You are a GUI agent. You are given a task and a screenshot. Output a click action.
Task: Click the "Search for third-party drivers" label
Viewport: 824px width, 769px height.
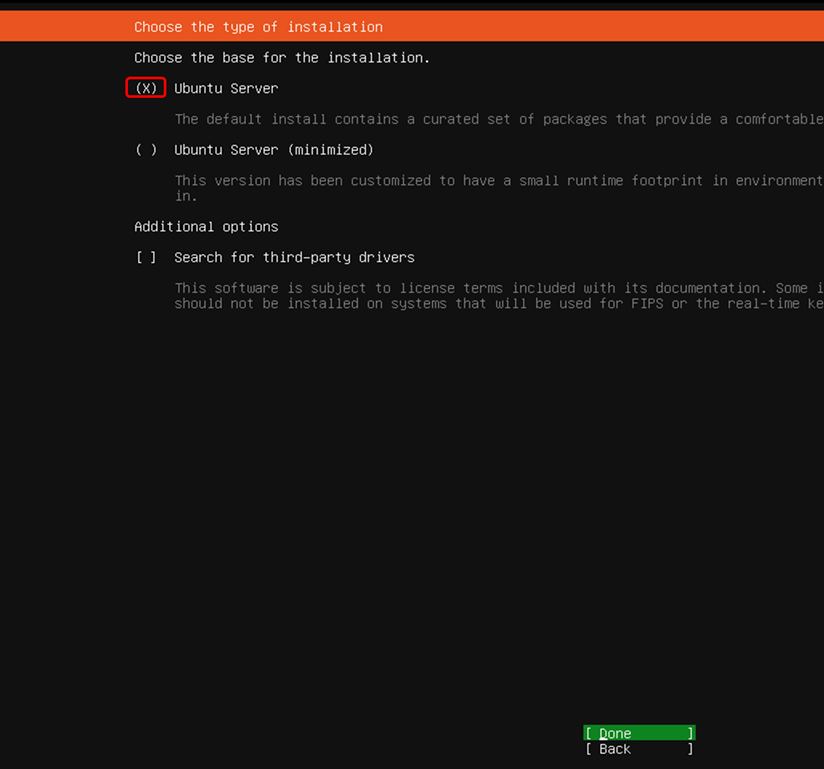tap(294, 257)
